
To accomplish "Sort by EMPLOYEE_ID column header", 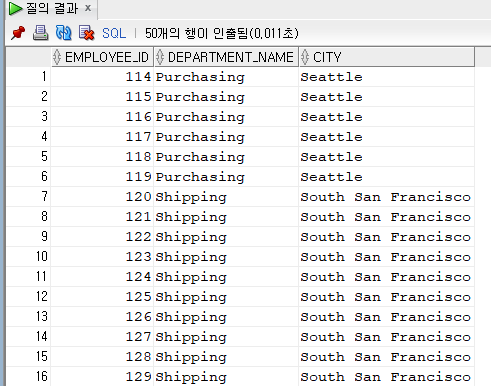I will 102,57.
